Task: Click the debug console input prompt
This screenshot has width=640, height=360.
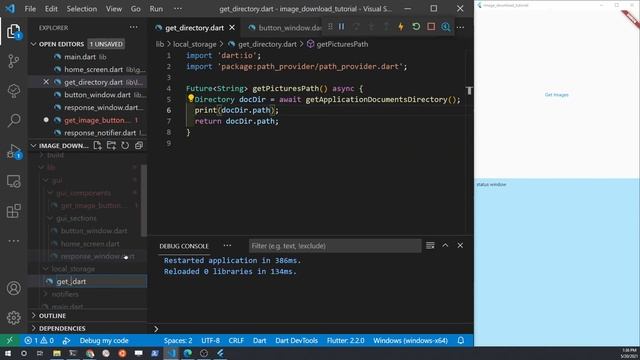Action: 312,329
